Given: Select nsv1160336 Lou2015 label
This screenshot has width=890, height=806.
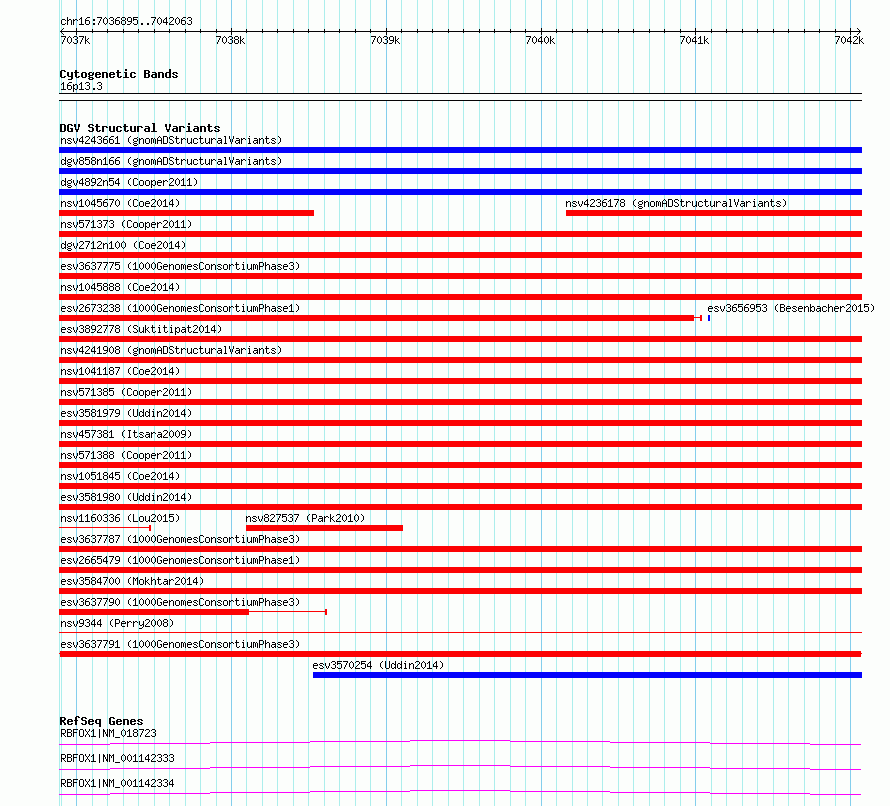Looking at the screenshot, I should pyautogui.click(x=120, y=518).
